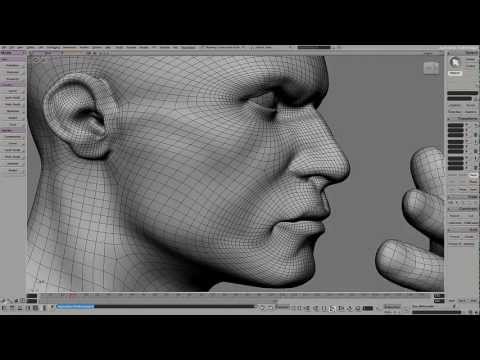Click the blue highlighted command field at bottom
The width and height of the screenshot is (480, 360).
(75, 306)
